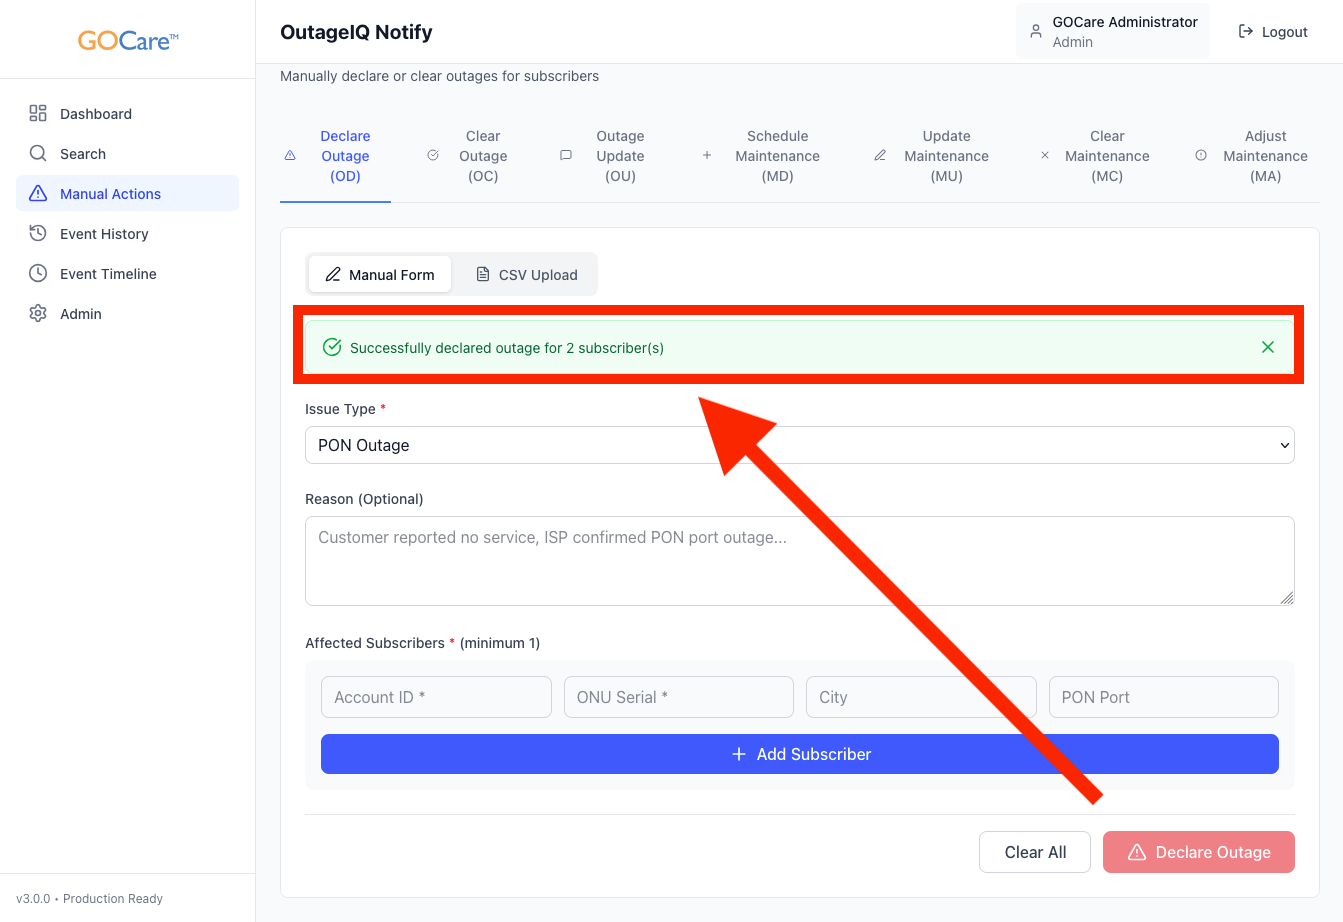Click the Dashboard grid icon in sidebar
The width and height of the screenshot is (1343, 922).
coord(38,113)
